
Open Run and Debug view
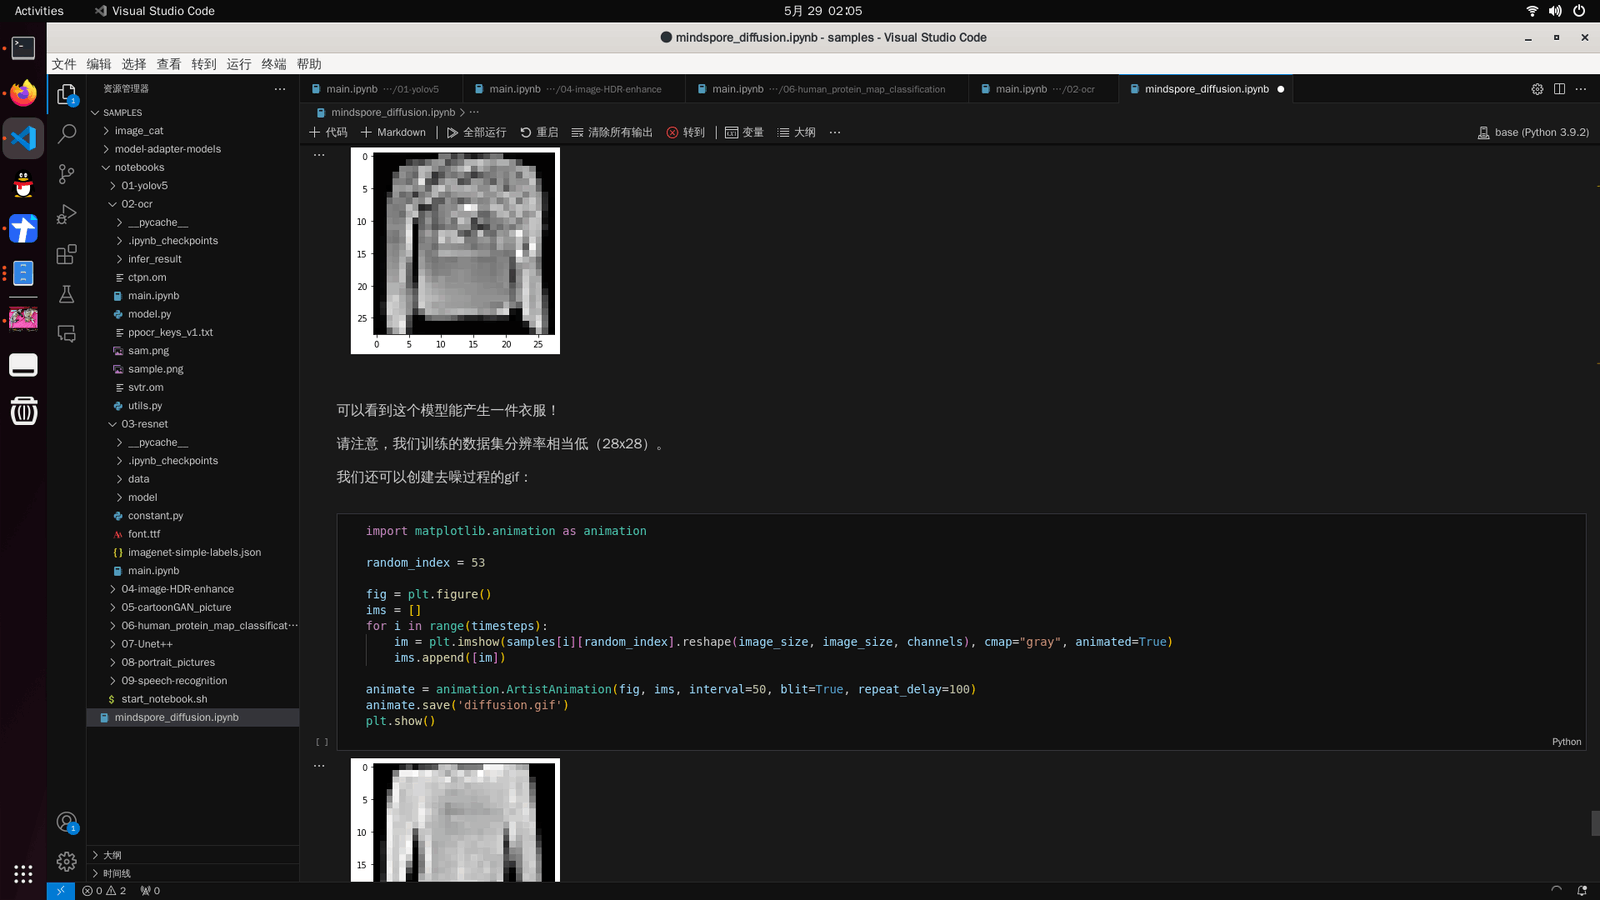67,214
